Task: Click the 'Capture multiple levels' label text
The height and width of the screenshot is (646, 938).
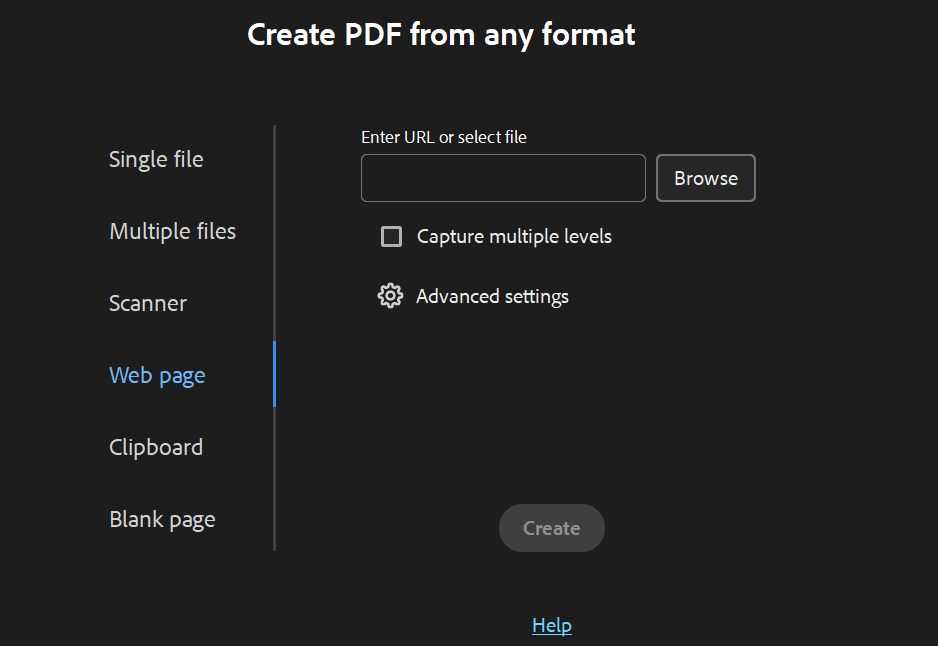Action: coord(514,237)
